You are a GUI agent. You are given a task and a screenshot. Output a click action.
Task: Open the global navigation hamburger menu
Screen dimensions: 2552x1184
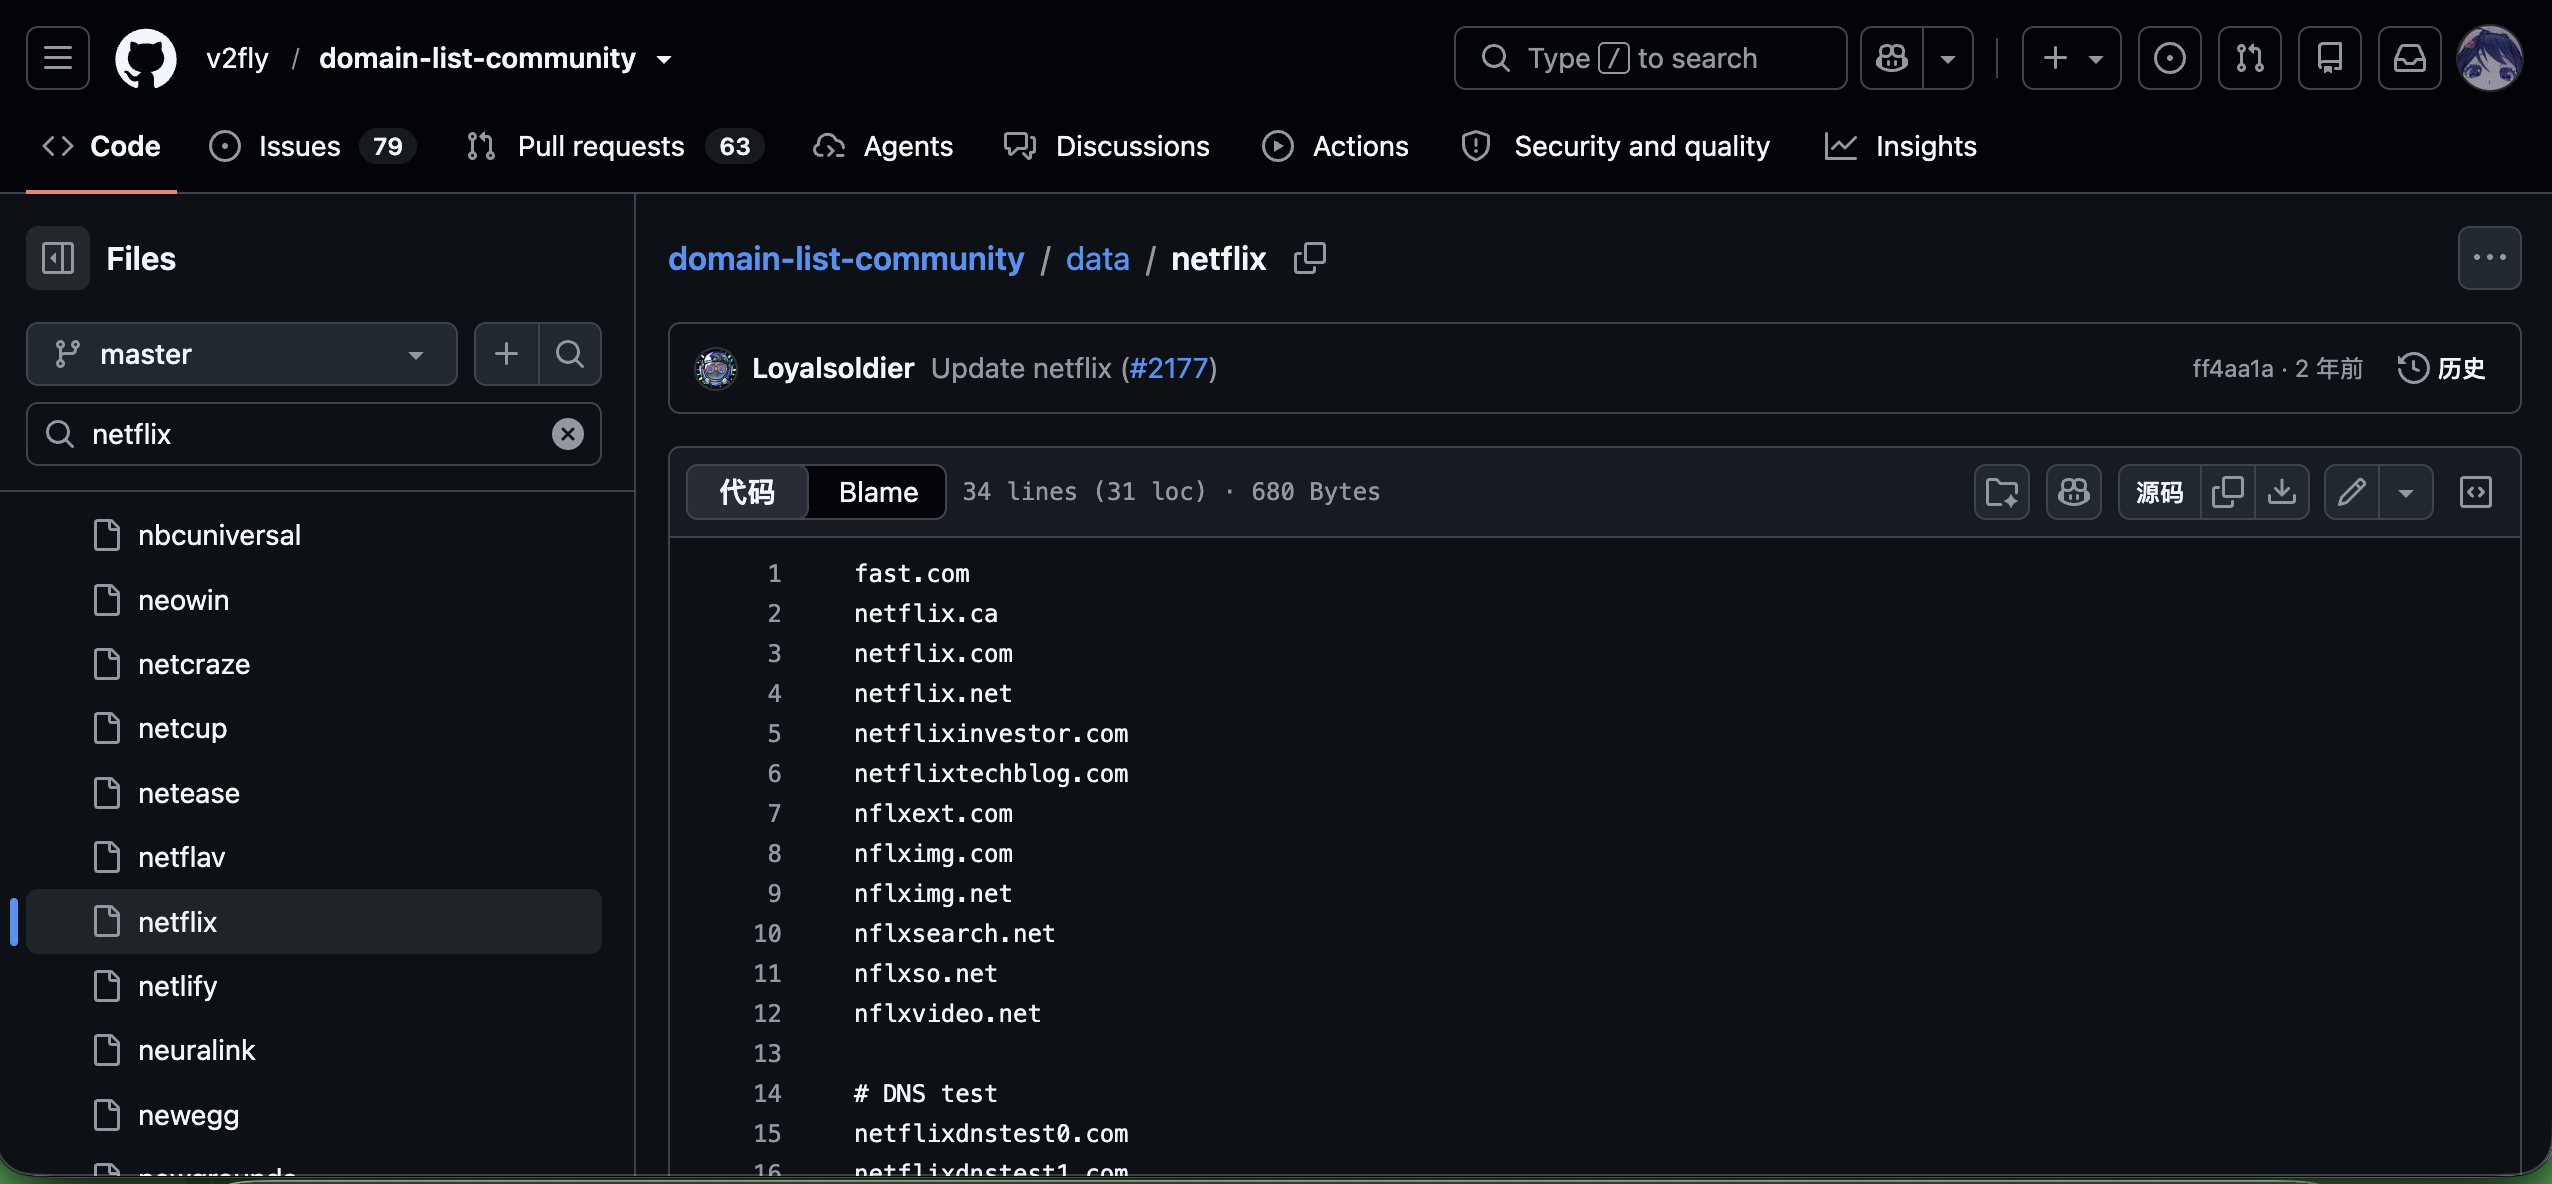tap(58, 58)
